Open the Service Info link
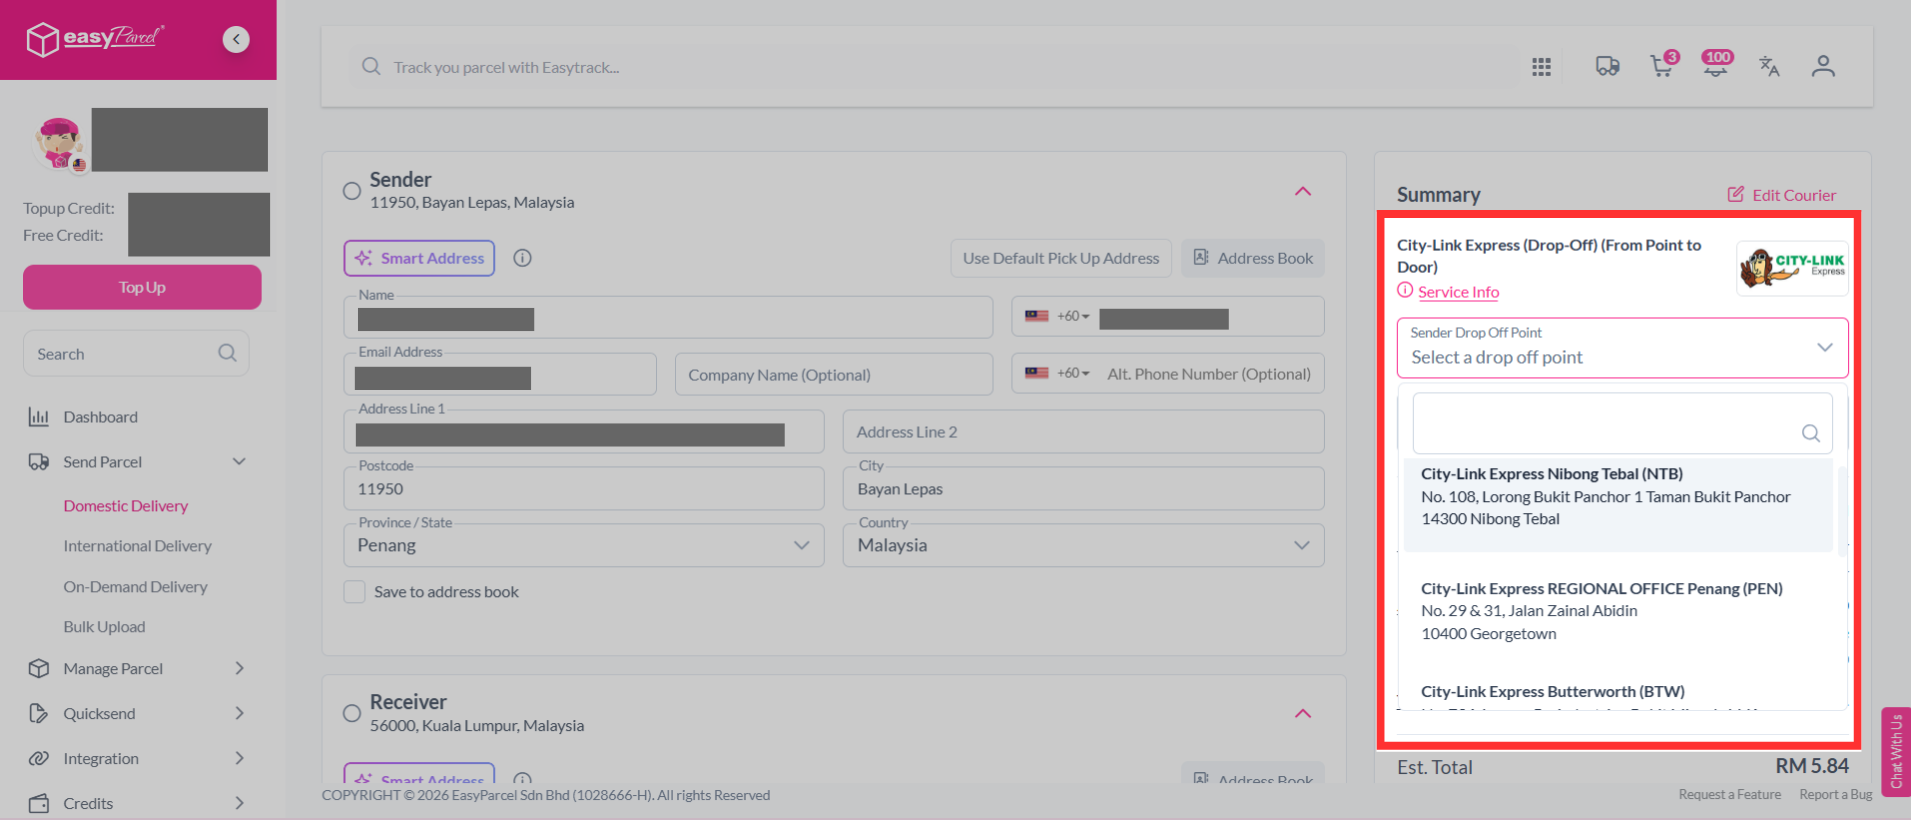This screenshot has width=1911, height=820. pos(1458,292)
